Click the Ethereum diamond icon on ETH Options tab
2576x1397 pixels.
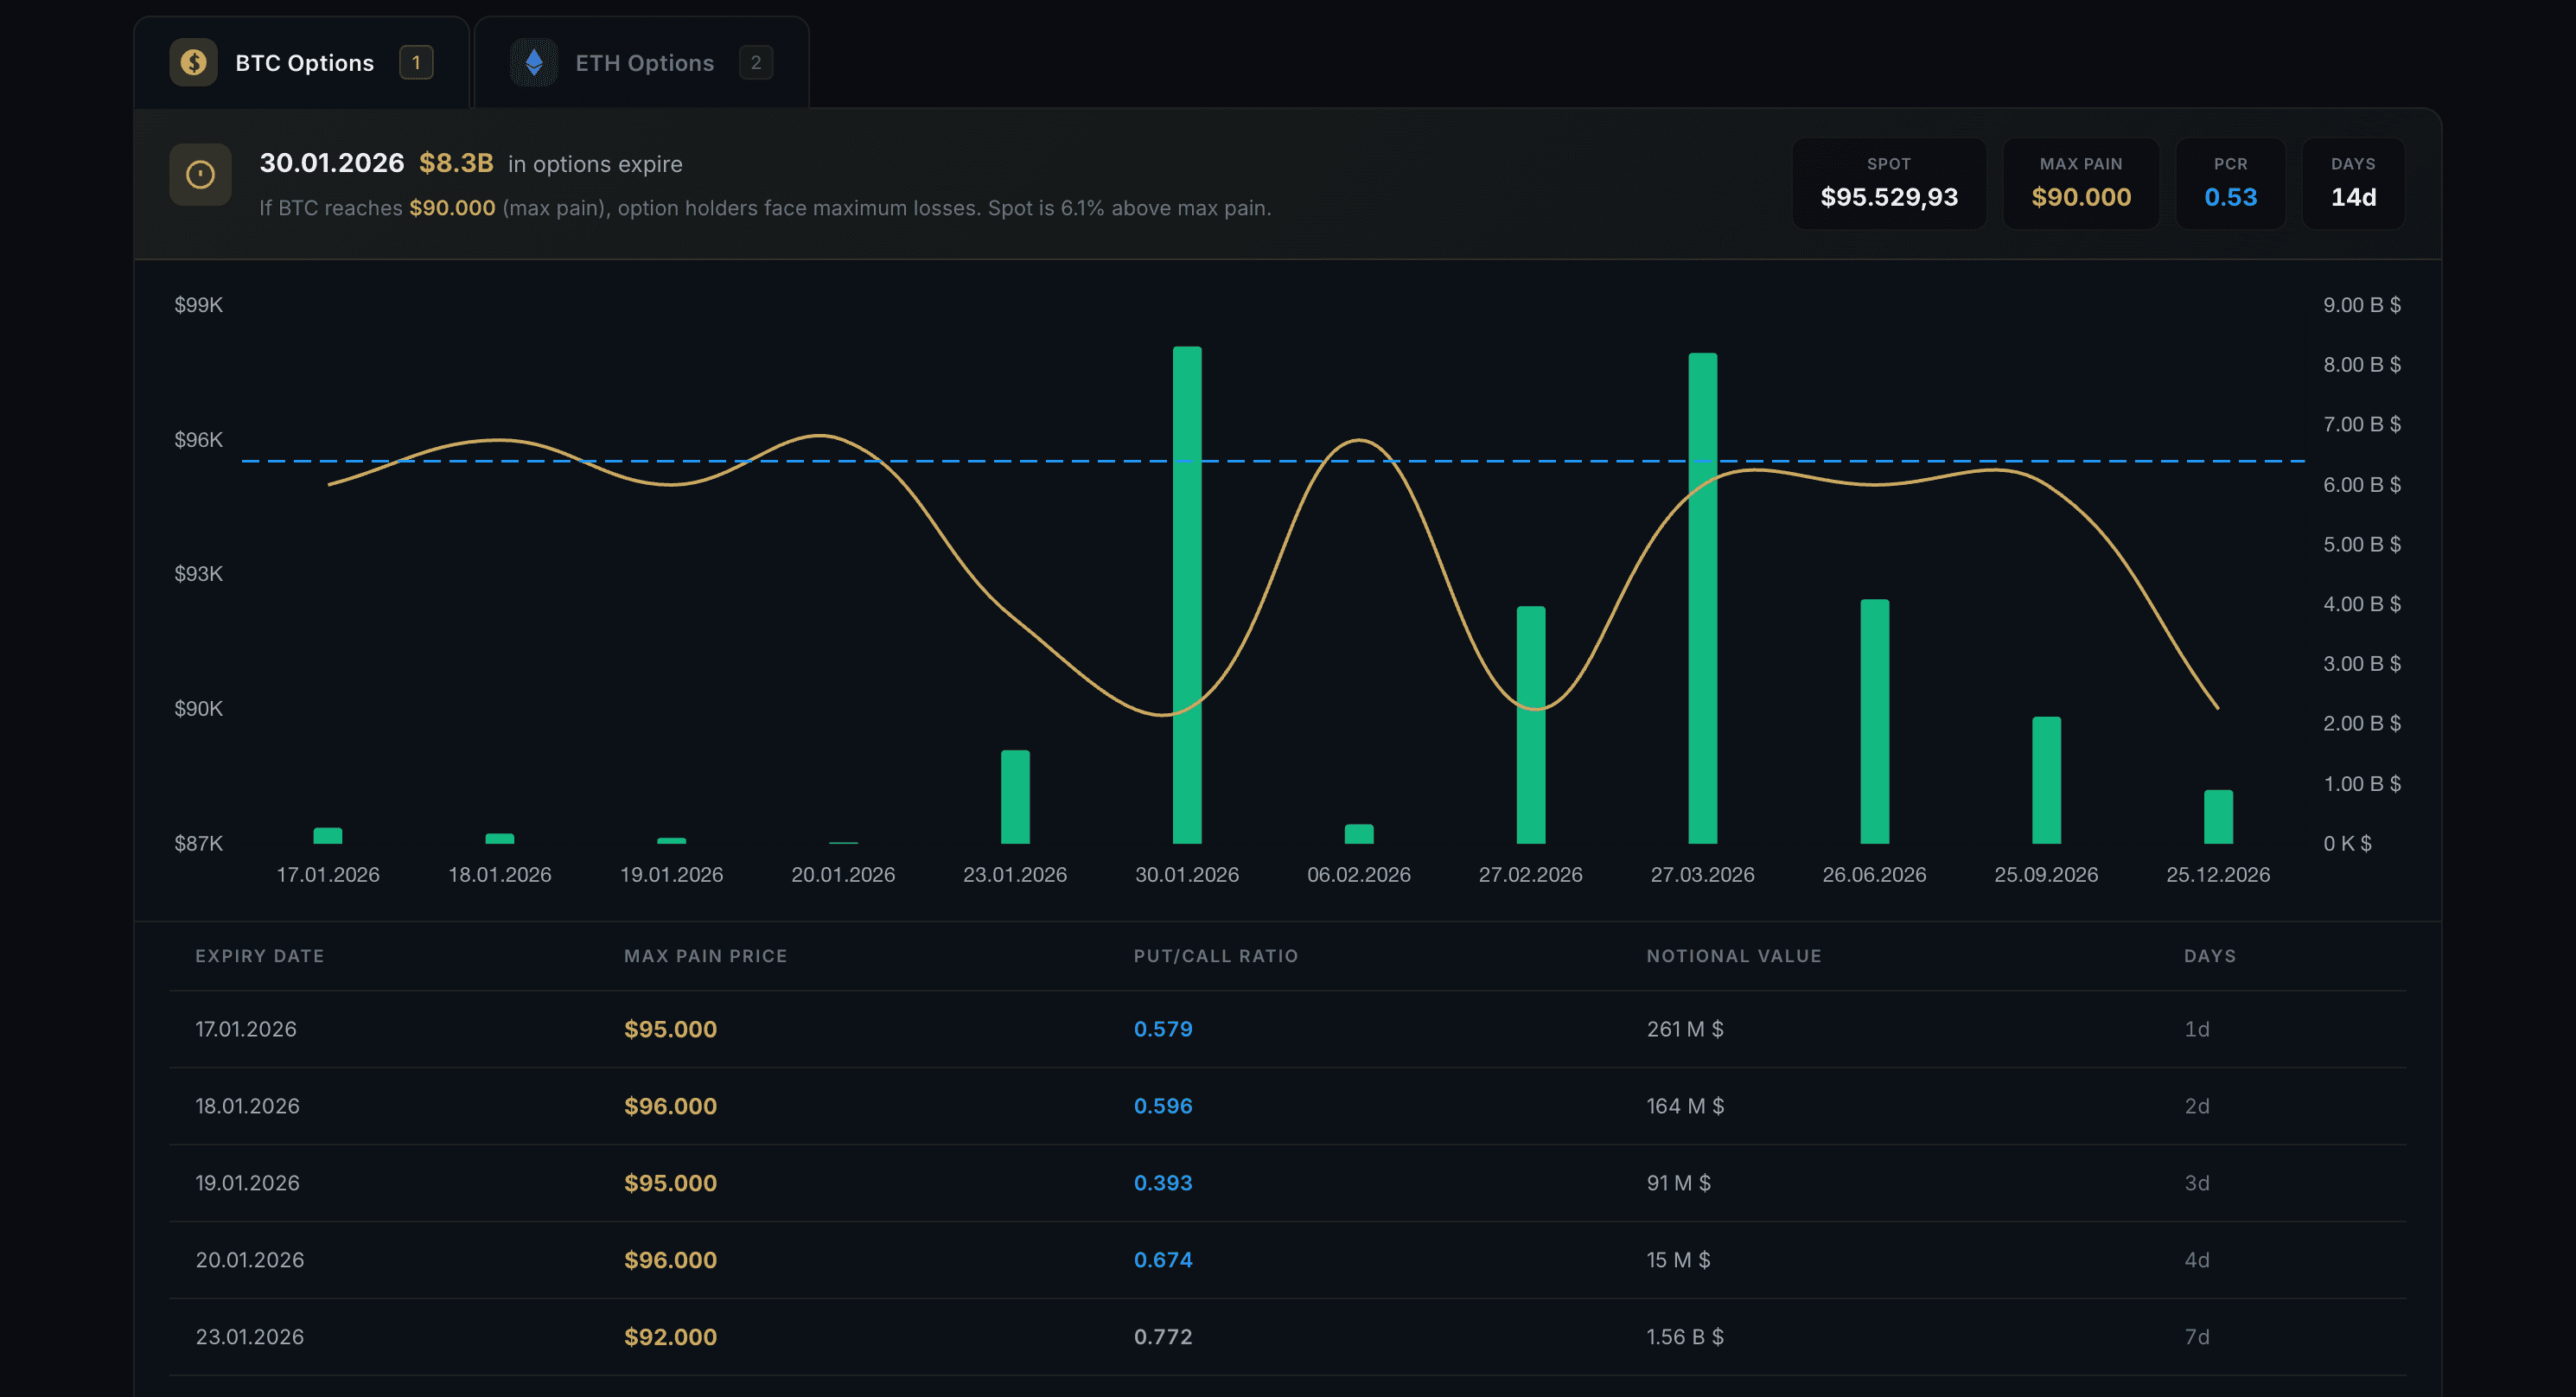tap(533, 62)
